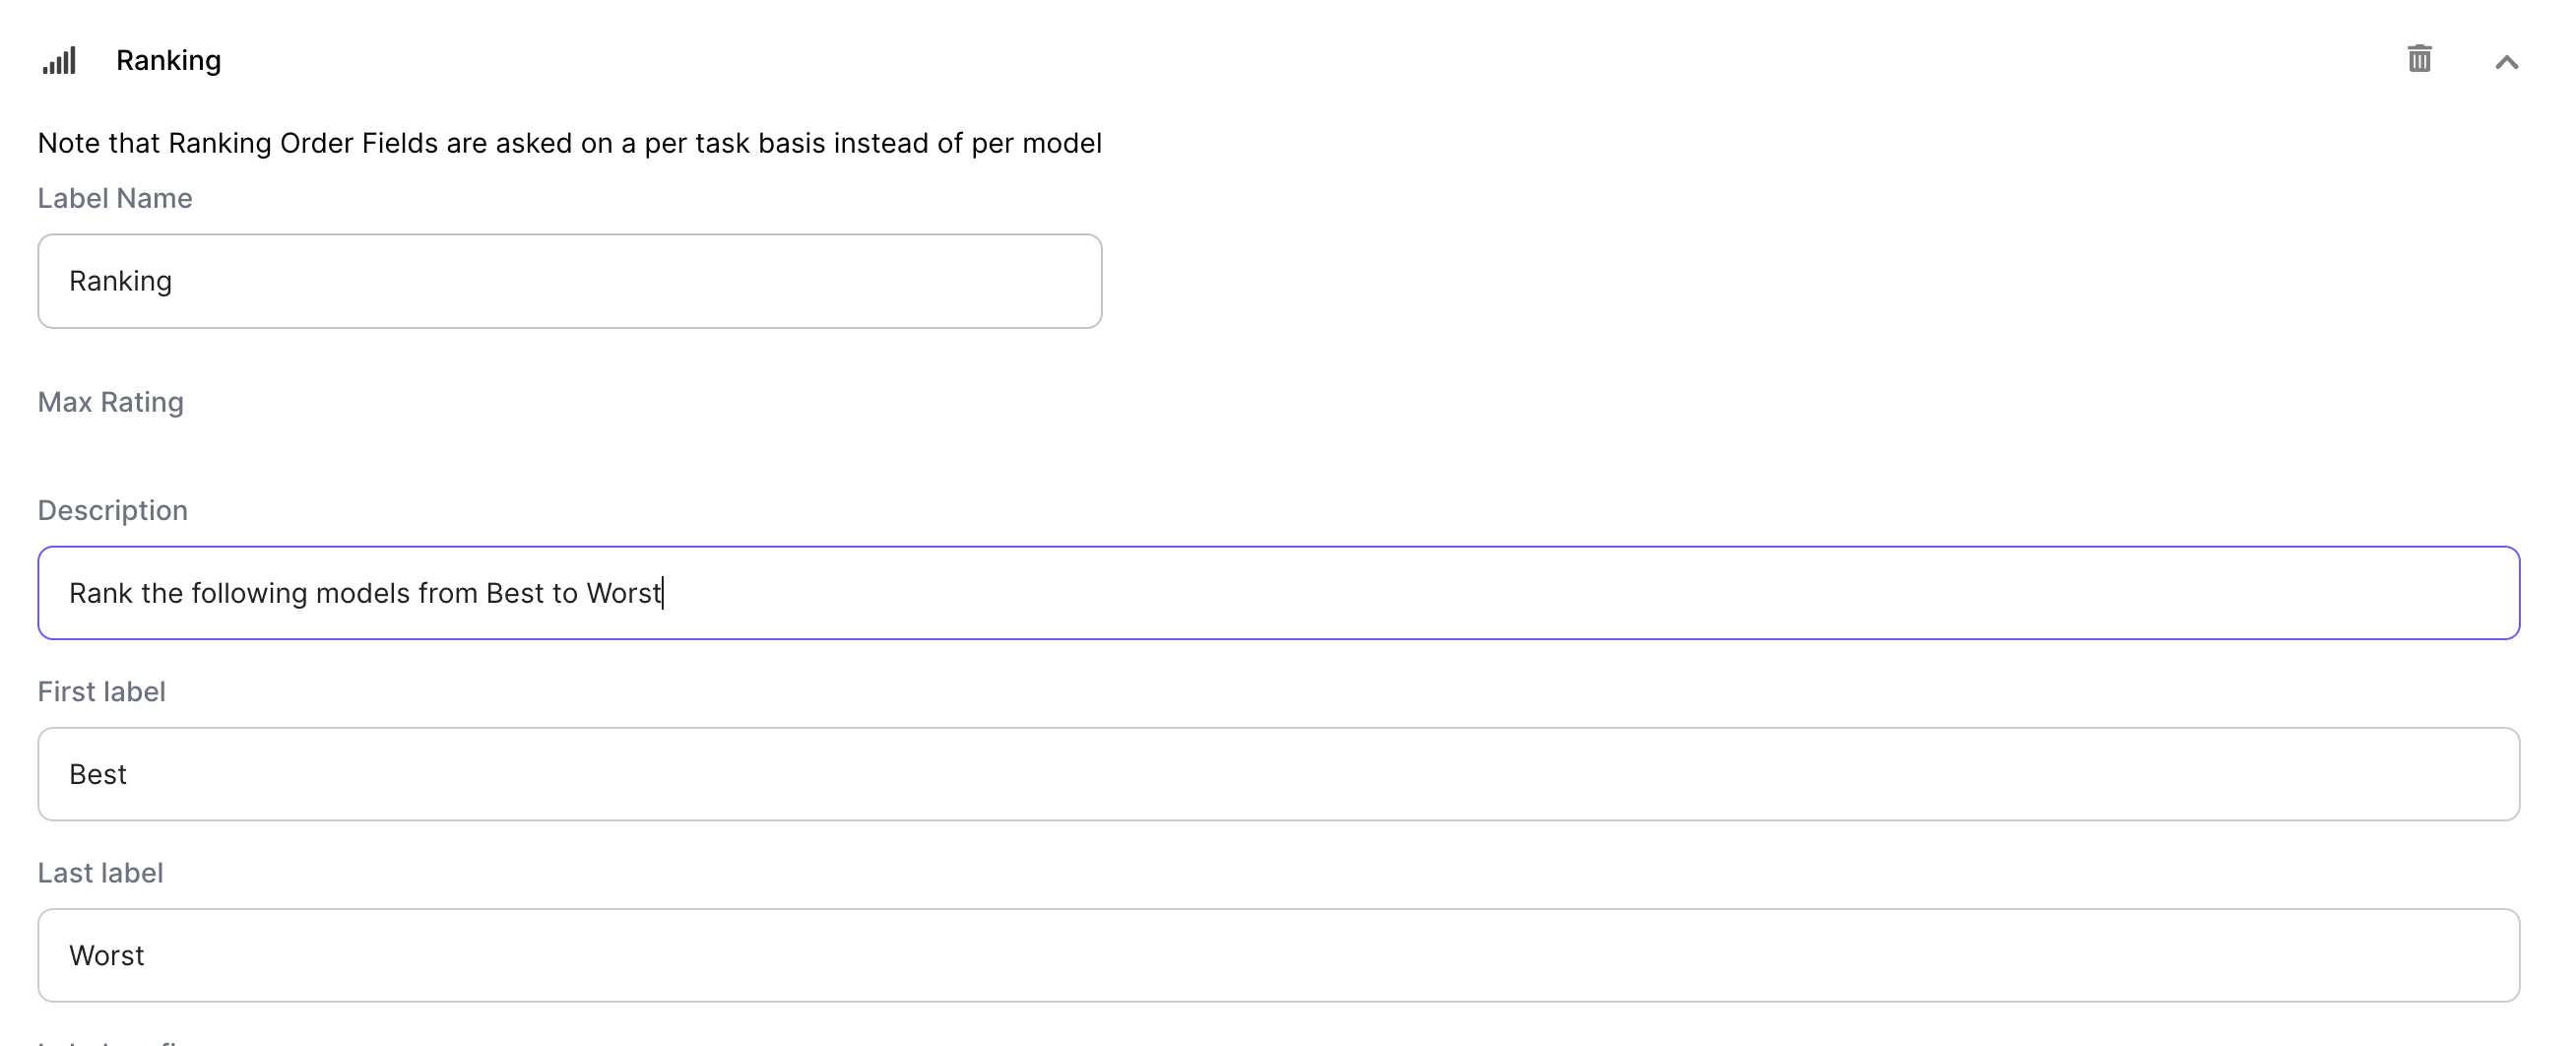
Task: Place cursor on "Ranking" text in Label Name
Action: coord(120,281)
